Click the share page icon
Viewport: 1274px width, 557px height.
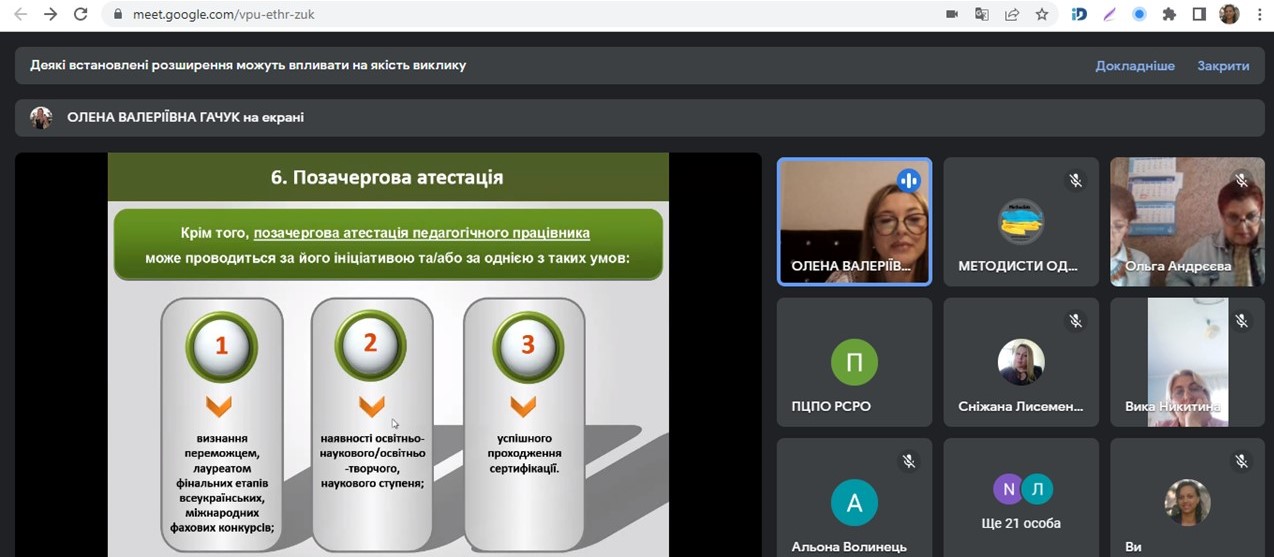click(x=1012, y=14)
